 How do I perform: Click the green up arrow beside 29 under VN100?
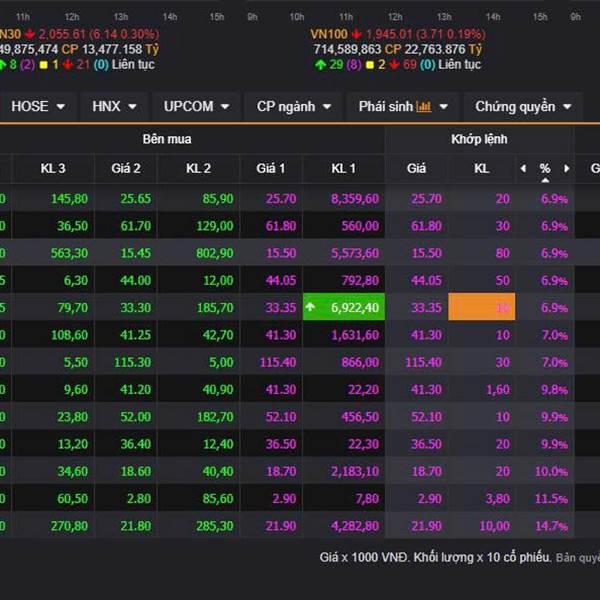coord(318,64)
